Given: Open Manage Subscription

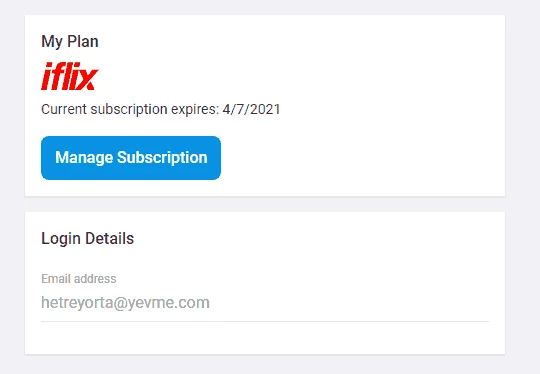Looking at the screenshot, I should (x=131, y=158).
